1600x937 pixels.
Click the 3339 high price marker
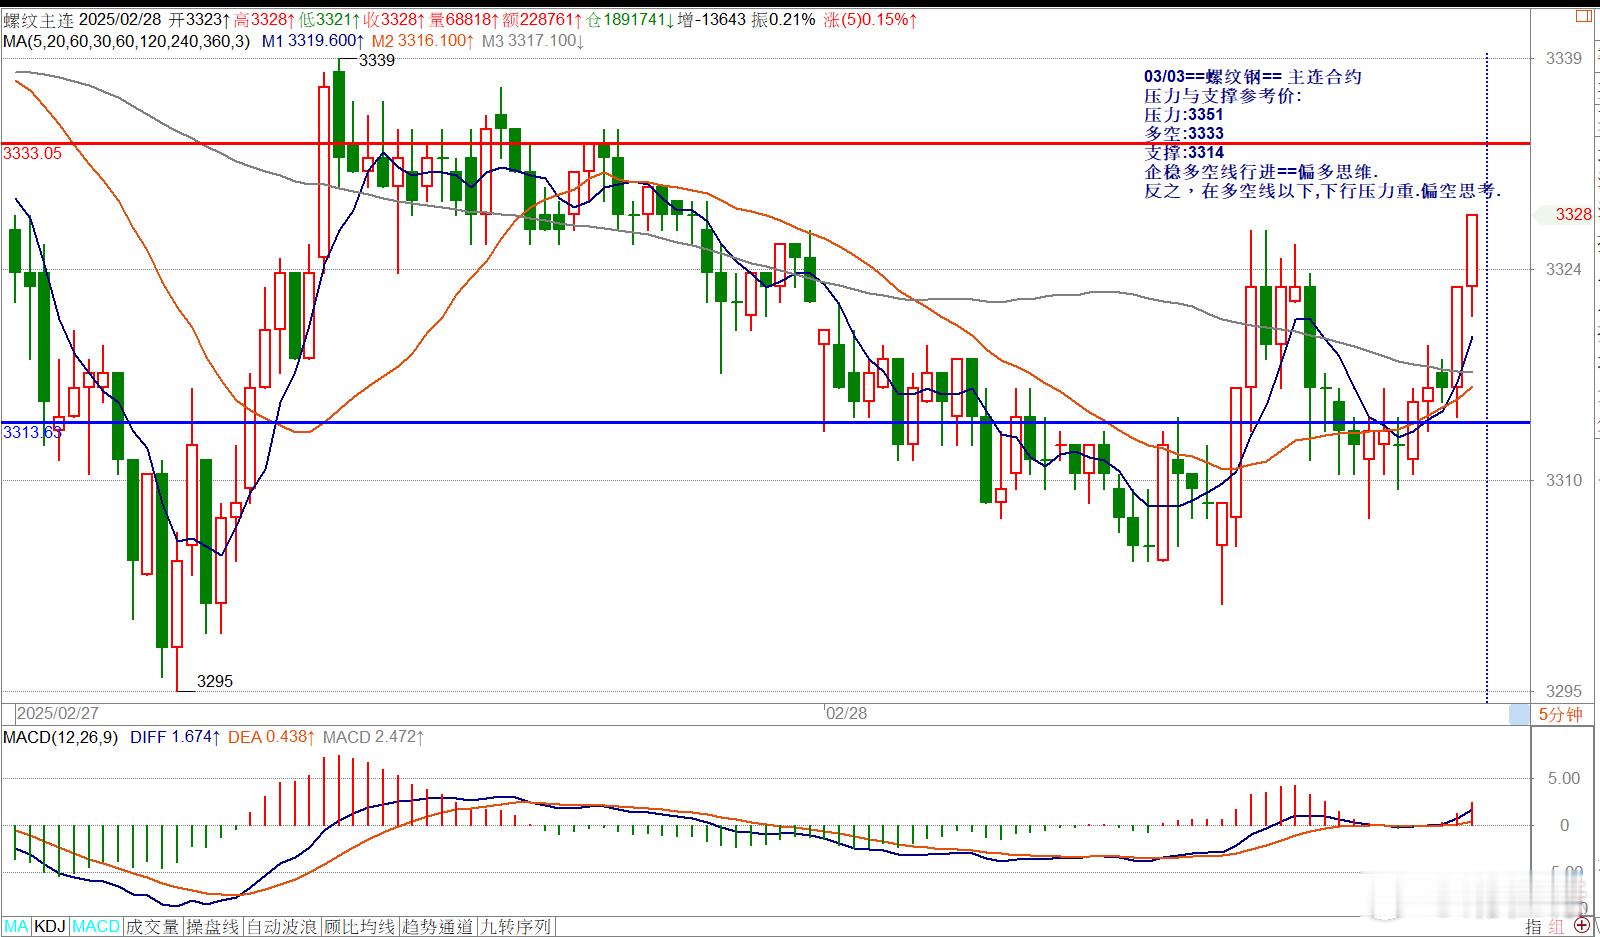pos(377,60)
